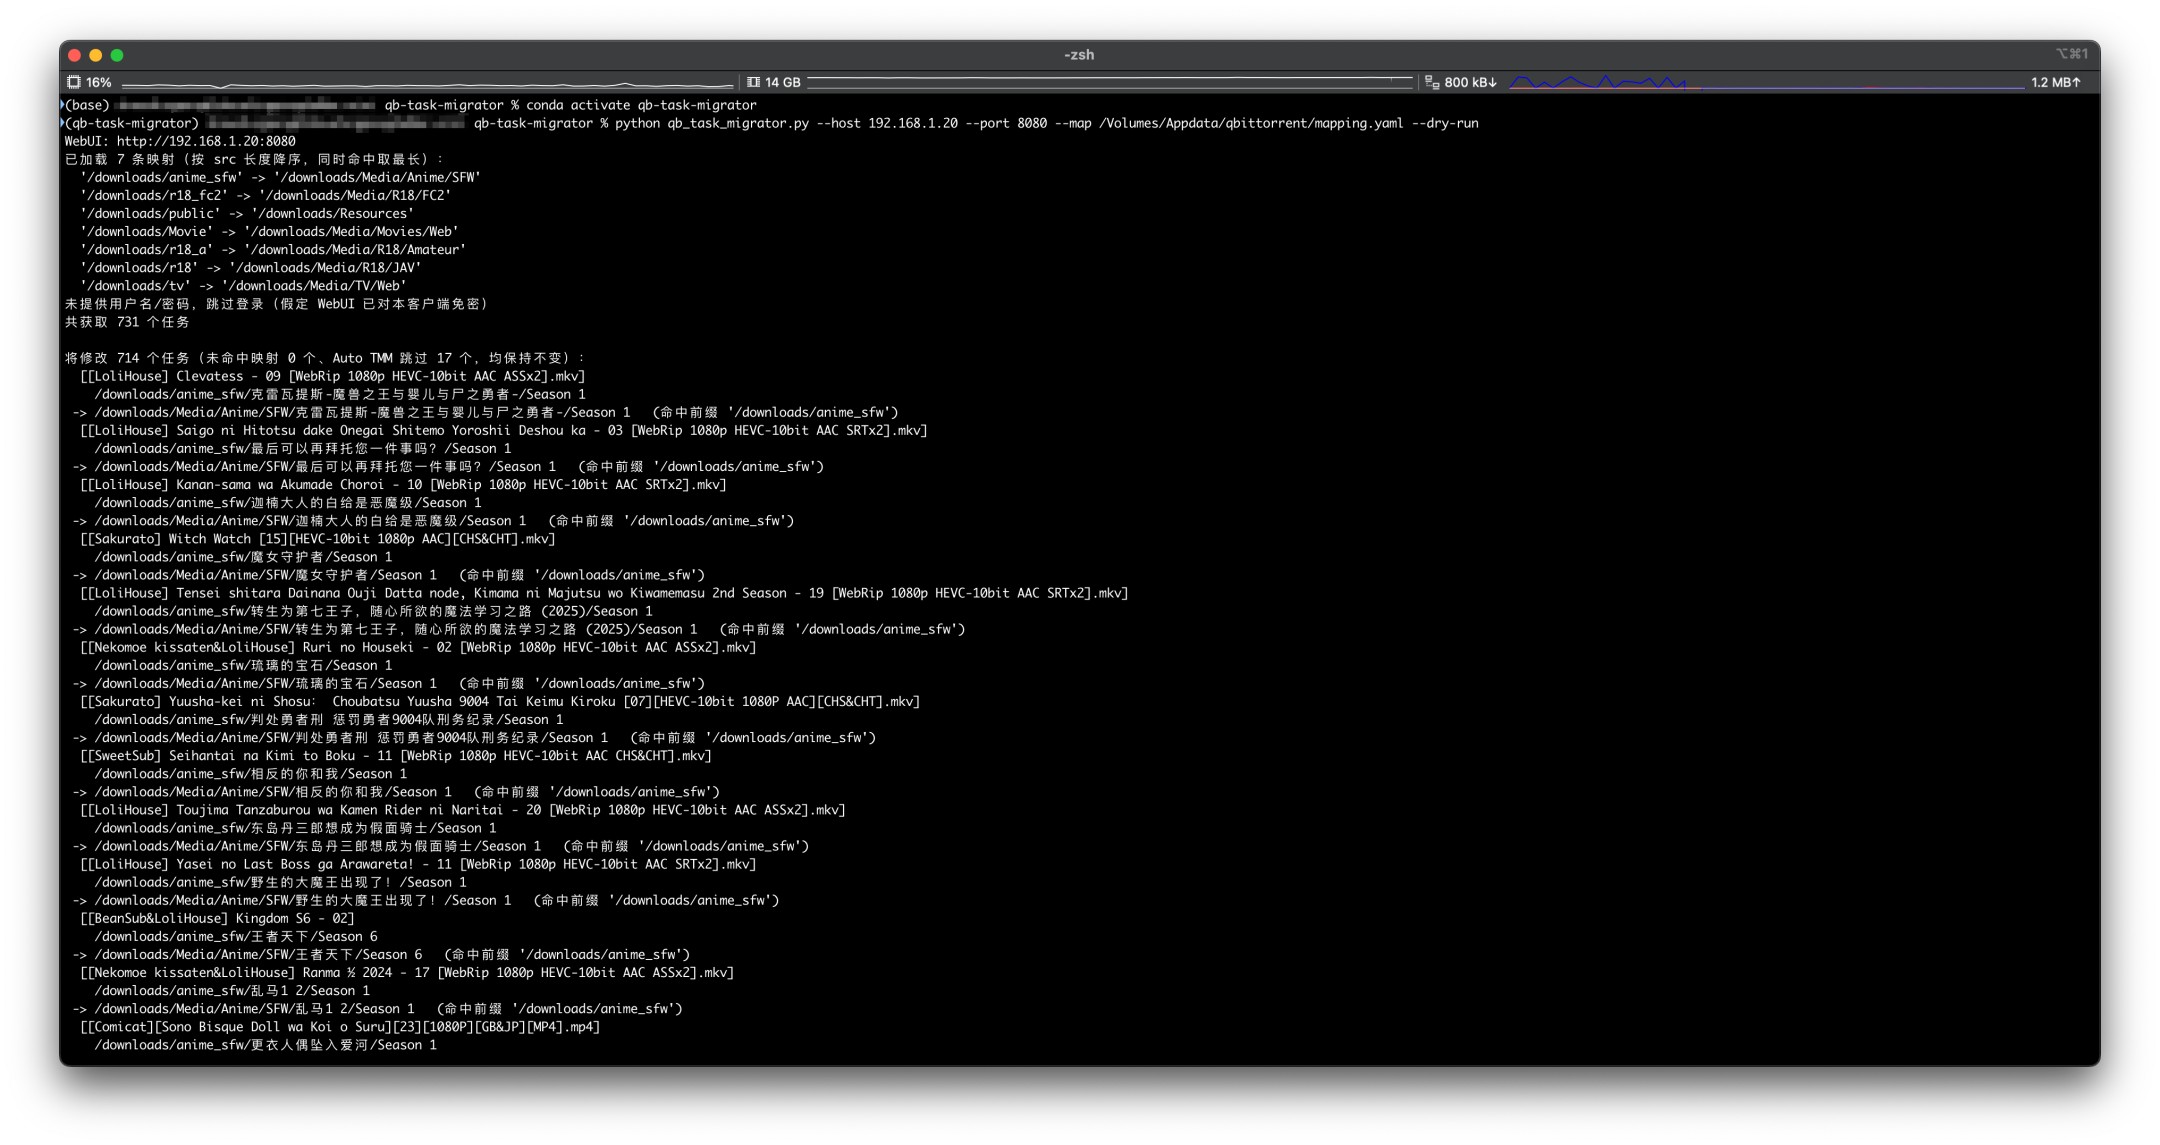Maximize the terminal with green button
This screenshot has height=1145, width=2160.
(x=117, y=55)
